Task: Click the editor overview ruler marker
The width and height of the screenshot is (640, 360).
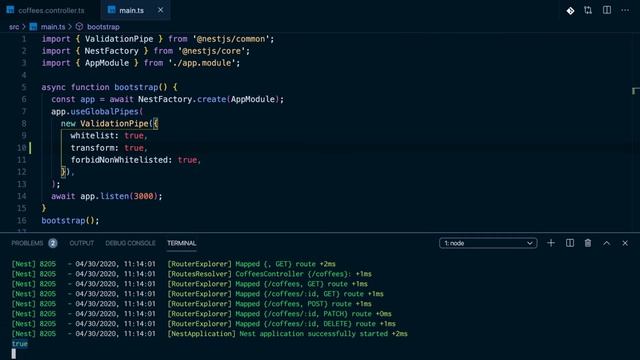Action: click(x=636, y=91)
